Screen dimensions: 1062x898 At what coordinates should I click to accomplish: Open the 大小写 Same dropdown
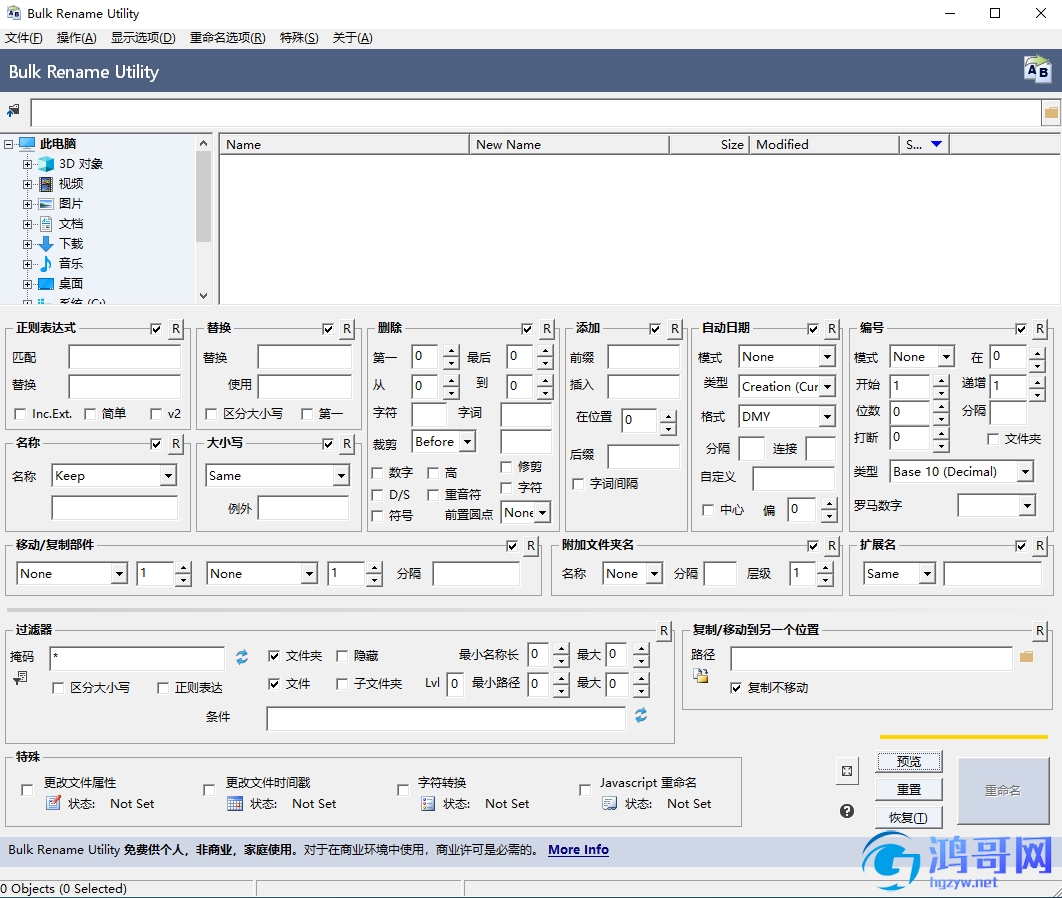341,476
